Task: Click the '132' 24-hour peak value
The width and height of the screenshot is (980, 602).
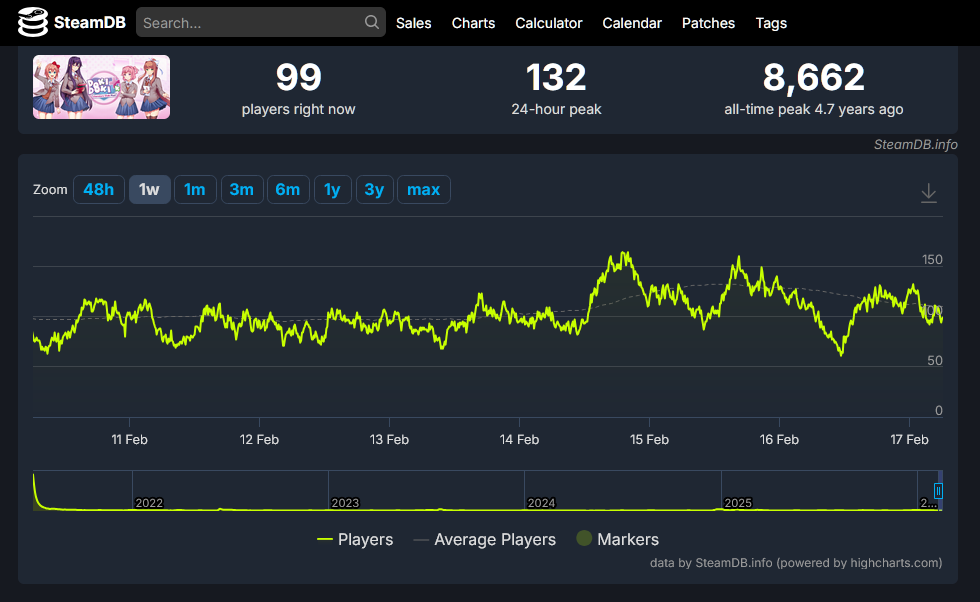Action: coord(556,78)
